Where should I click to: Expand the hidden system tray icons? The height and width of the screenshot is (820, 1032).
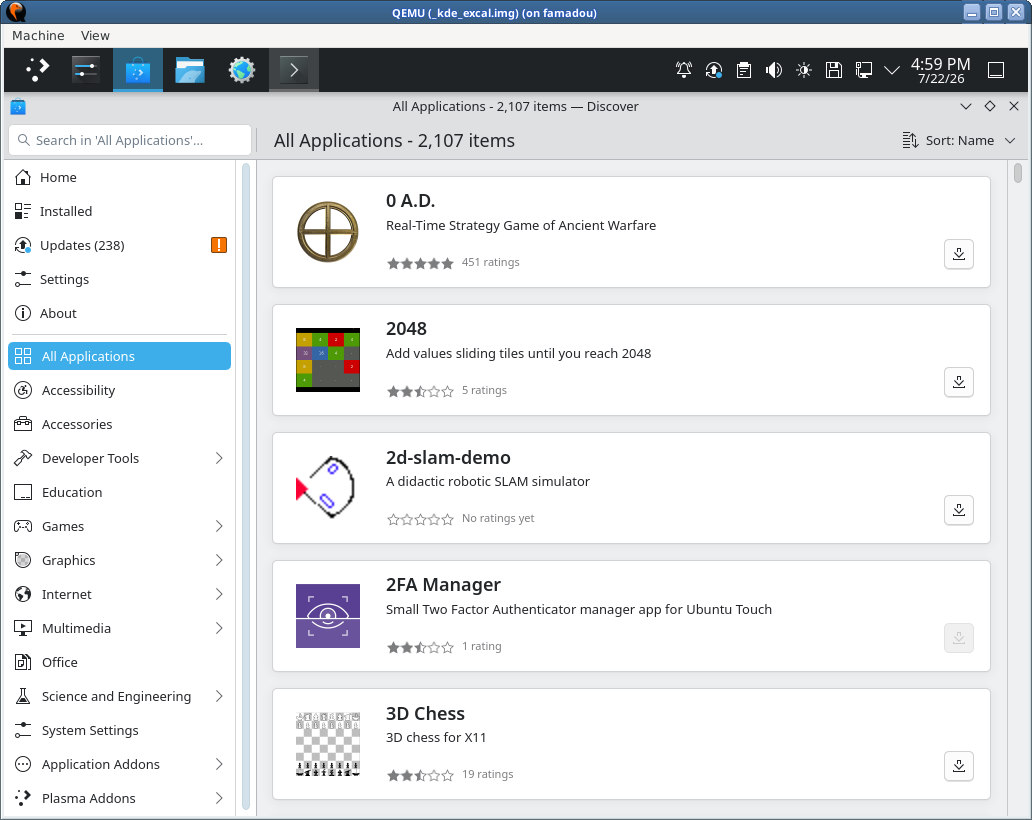[x=892, y=70]
